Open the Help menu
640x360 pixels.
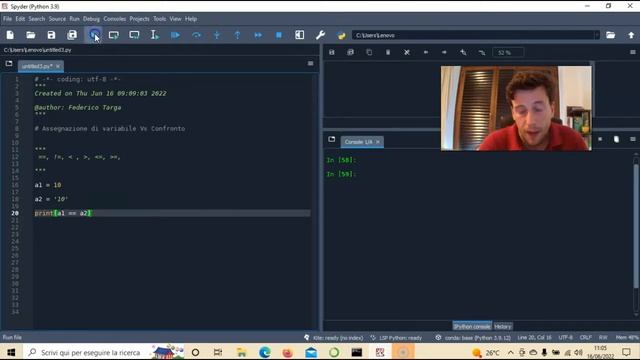click(191, 19)
